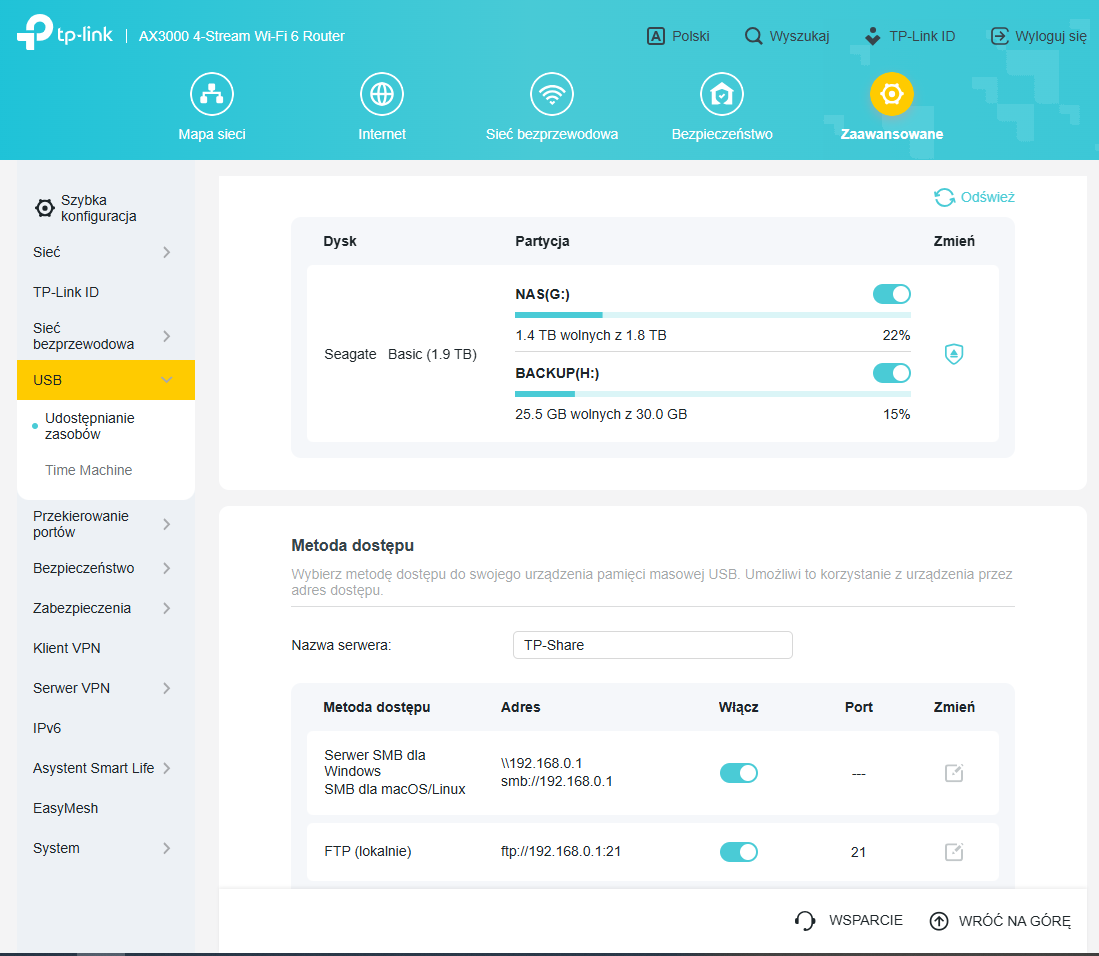Click the NAS(G:) usage progress bar
This screenshot has height=956, width=1099.
click(x=712, y=315)
